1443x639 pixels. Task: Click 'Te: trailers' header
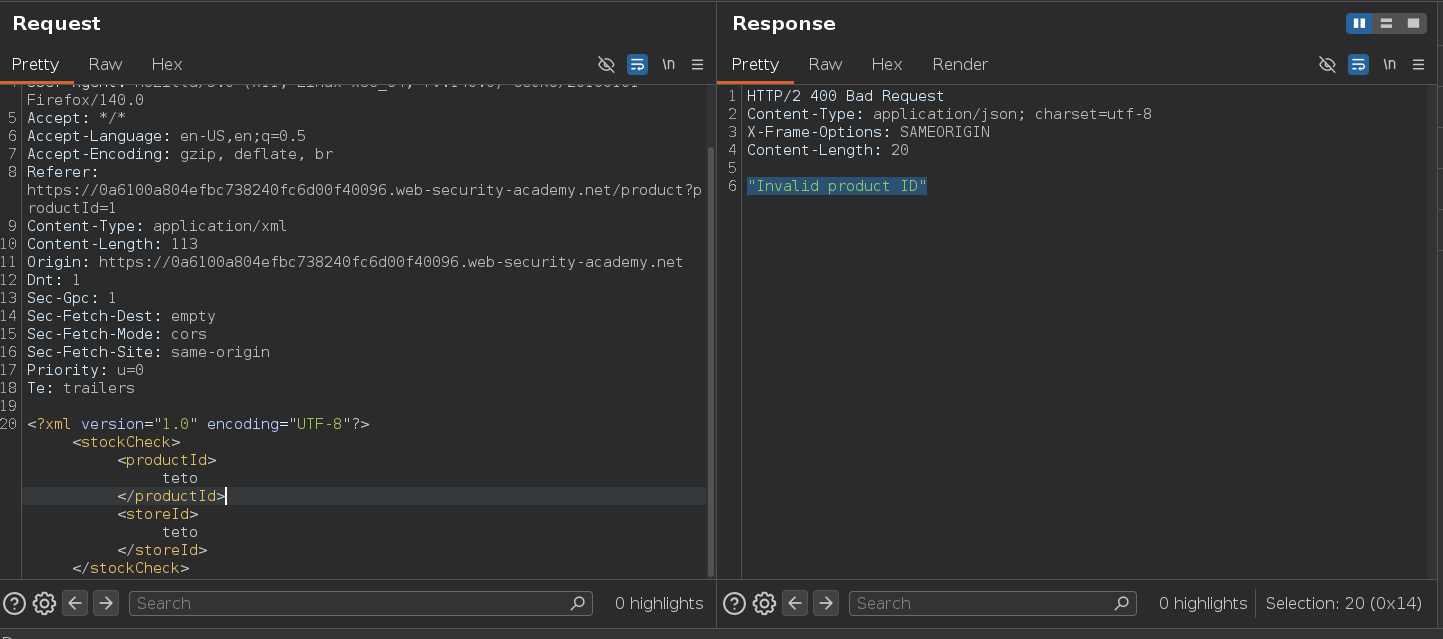[80, 388]
